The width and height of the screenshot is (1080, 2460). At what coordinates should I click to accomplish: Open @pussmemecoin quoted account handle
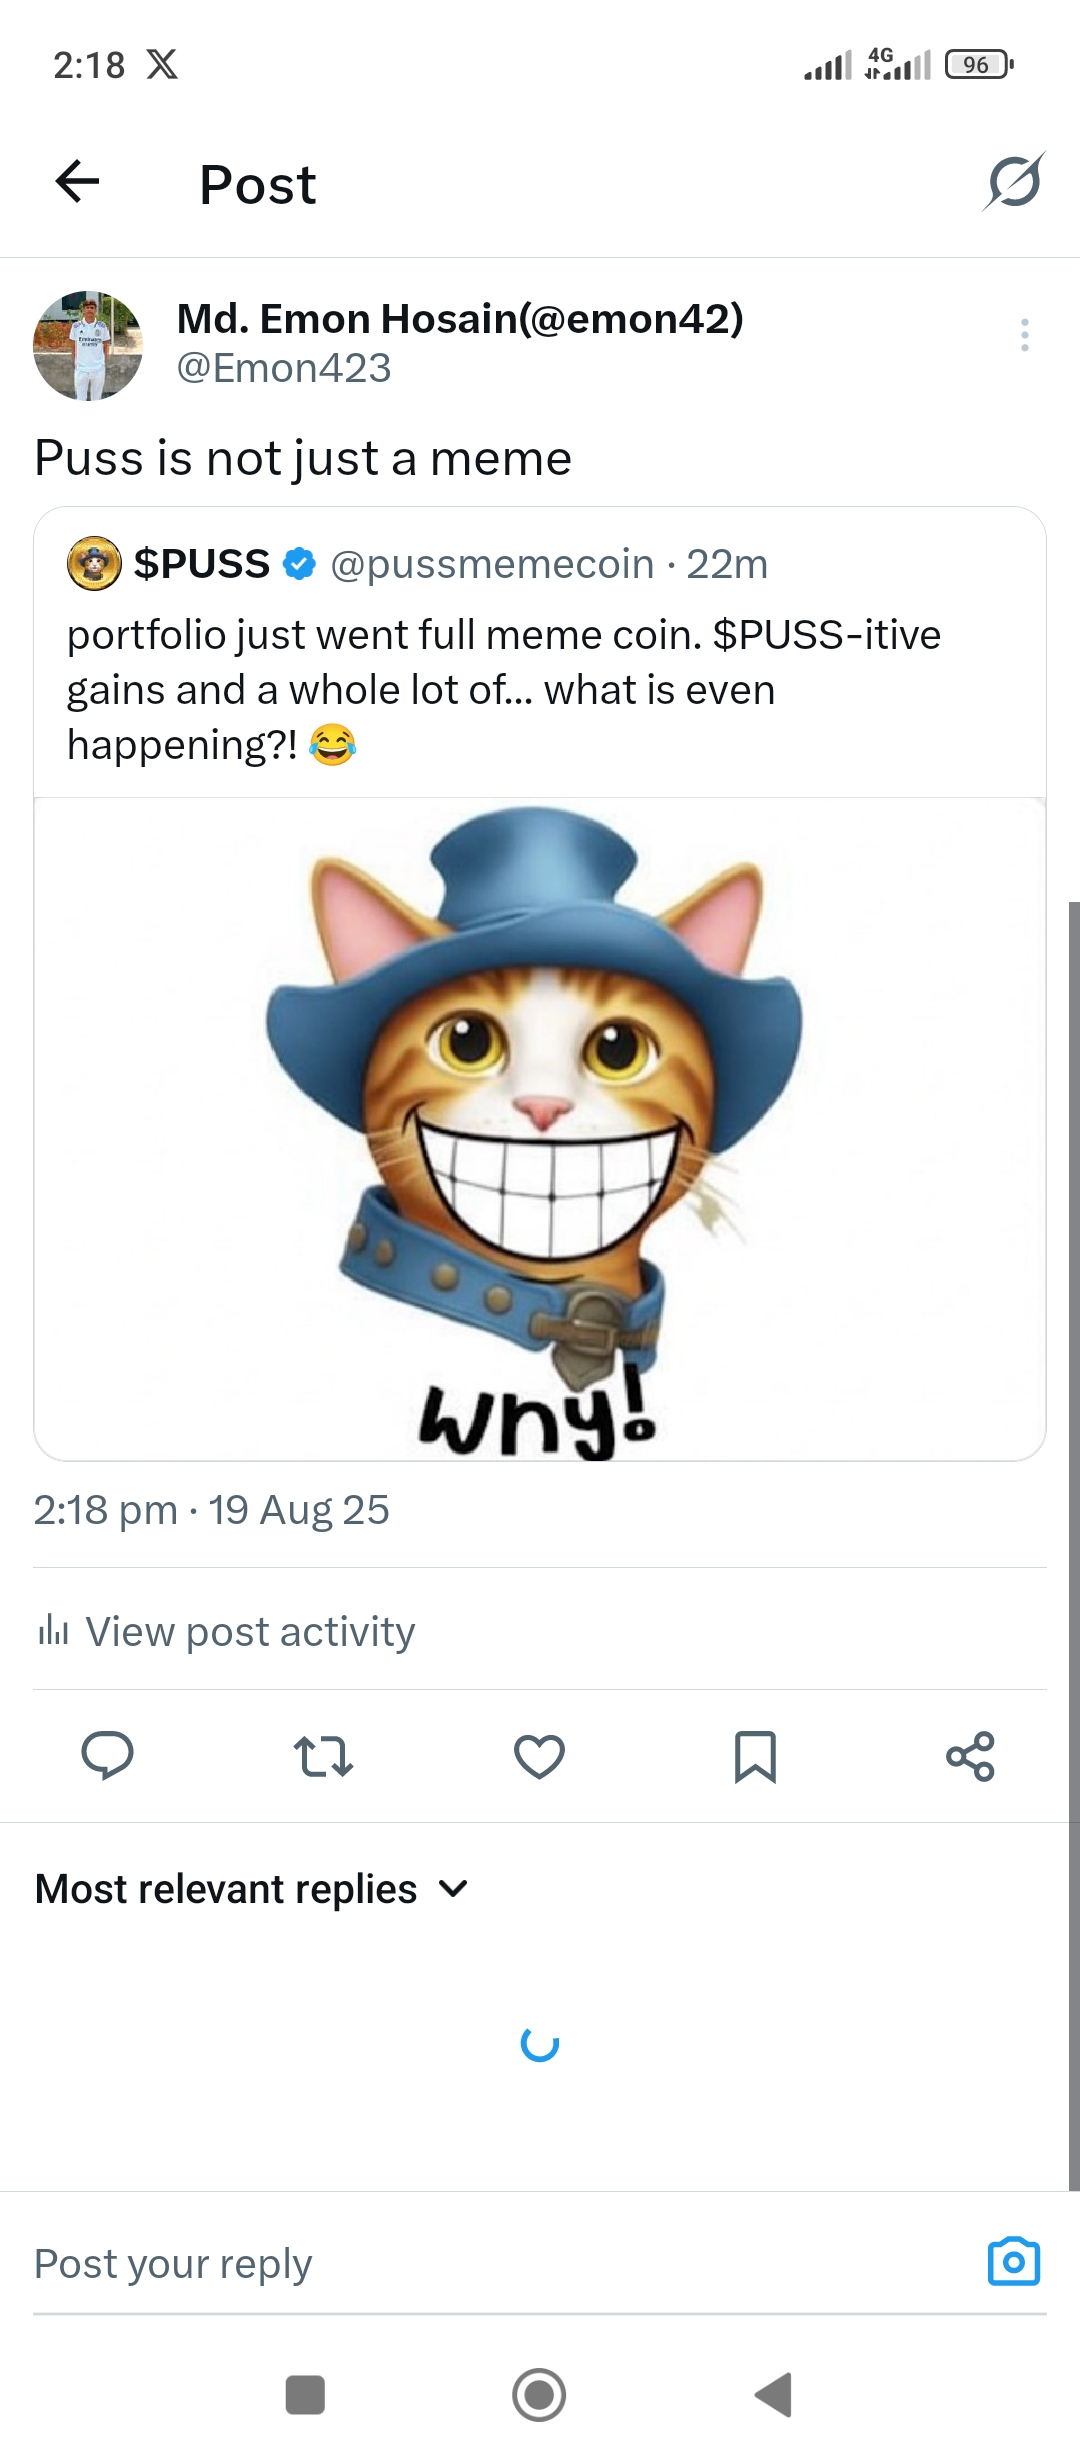pos(492,564)
